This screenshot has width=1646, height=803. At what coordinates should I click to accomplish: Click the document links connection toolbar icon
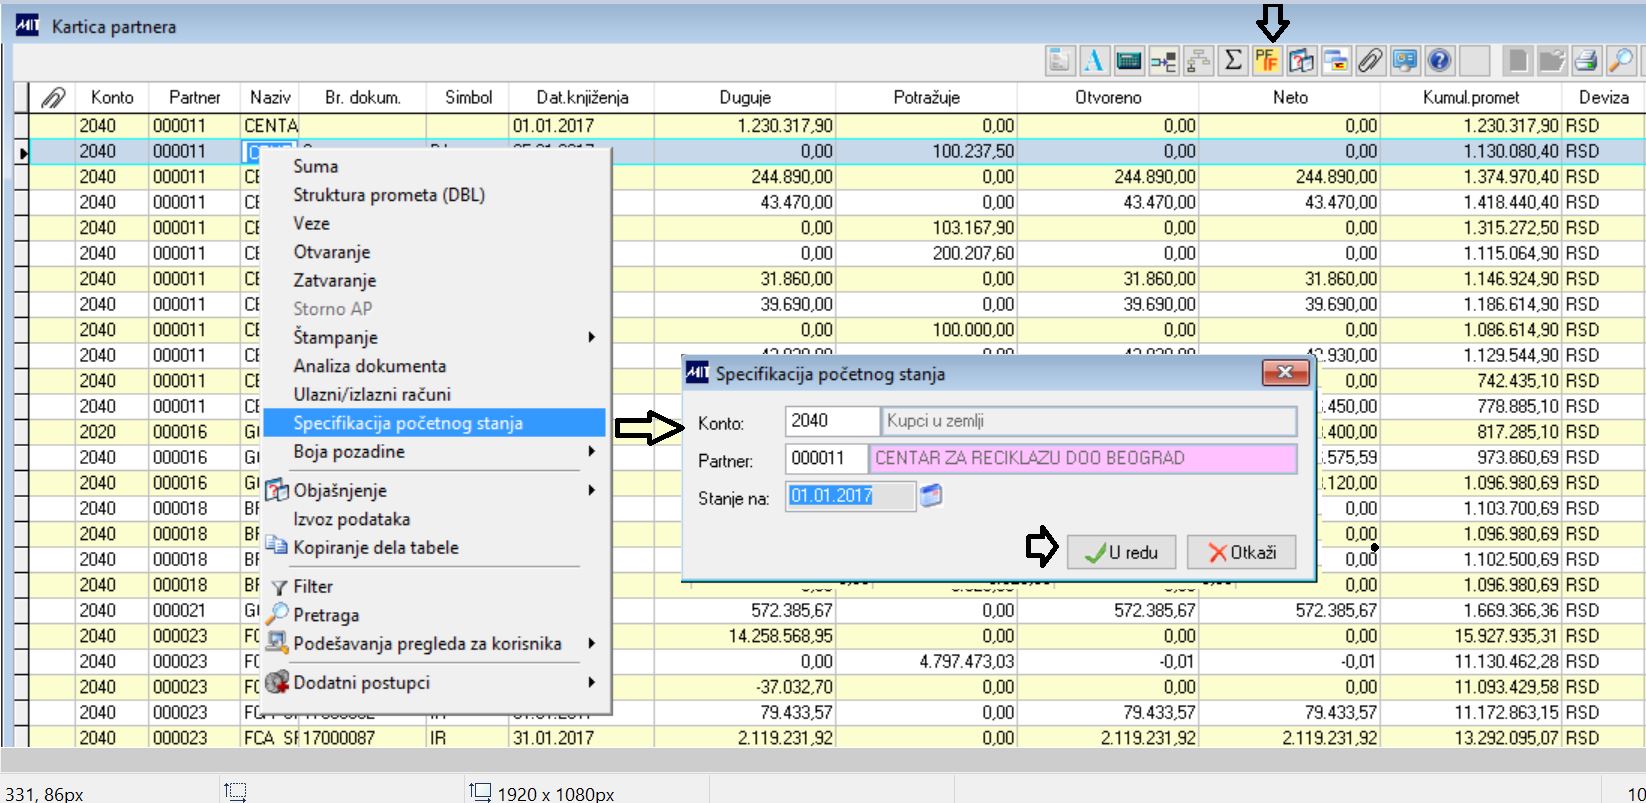1163,62
